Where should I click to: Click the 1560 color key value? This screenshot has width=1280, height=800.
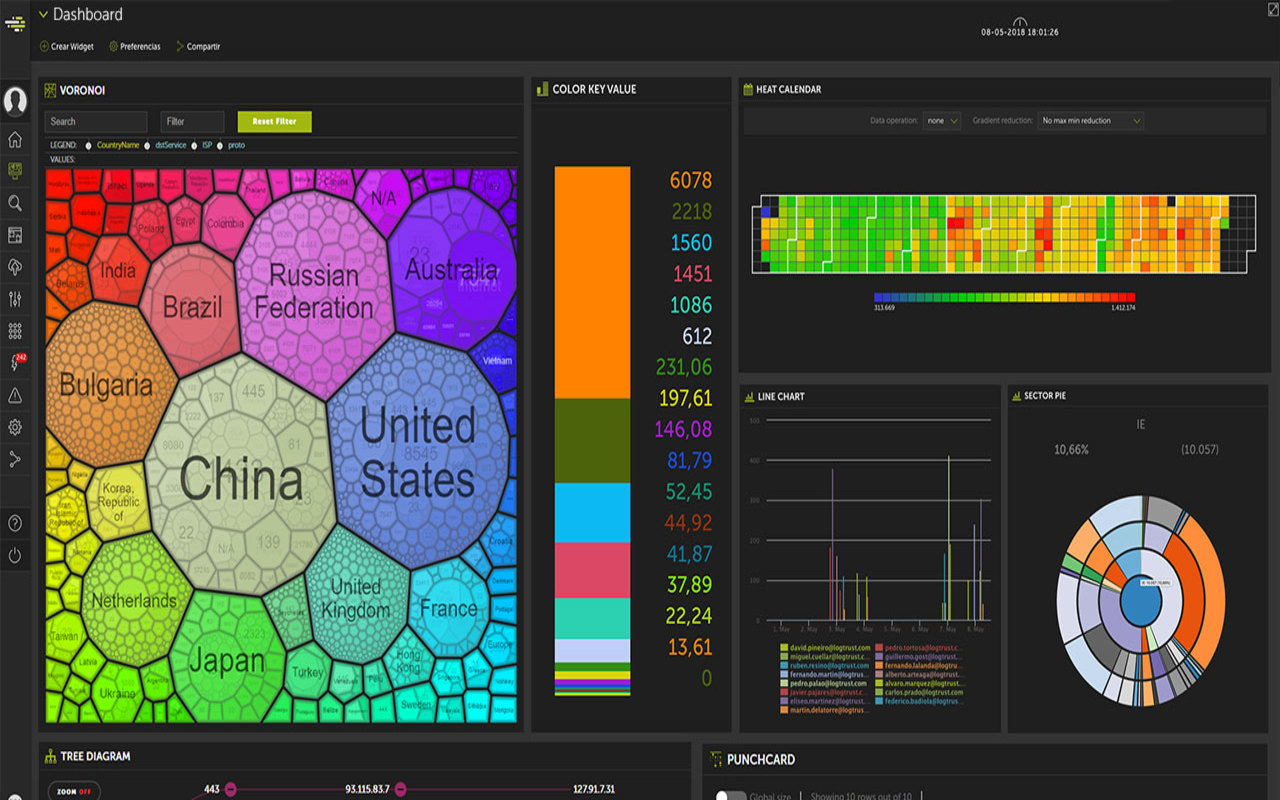(x=691, y=242)
